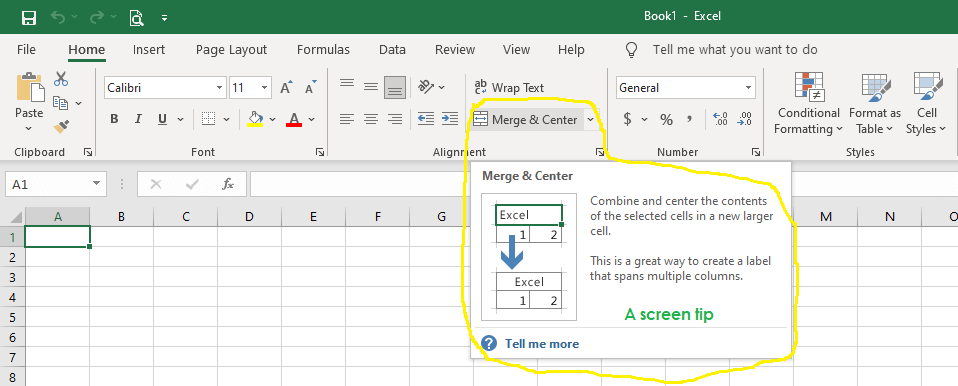This screenshot has height=386, width=958.
Task: Switch to the Insert tab
Action: (149, 49)
